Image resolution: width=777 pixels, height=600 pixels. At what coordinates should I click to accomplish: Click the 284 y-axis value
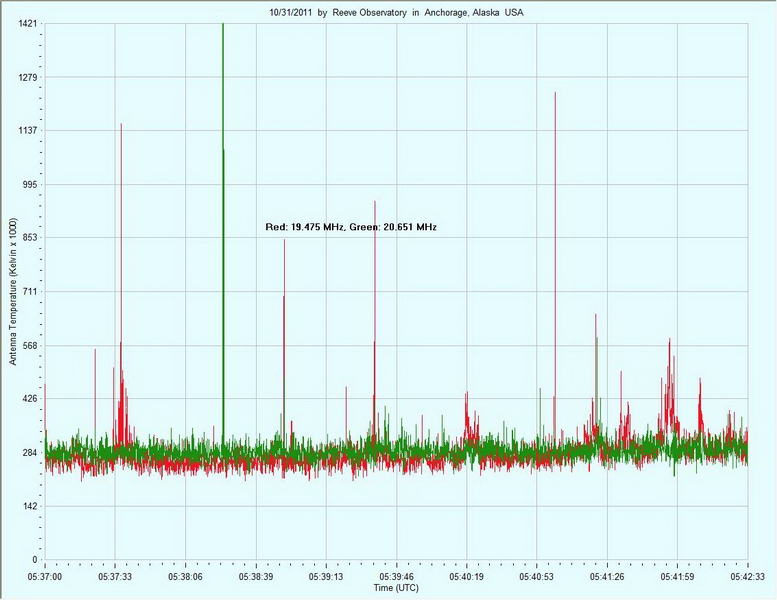[x=30, y=452]
